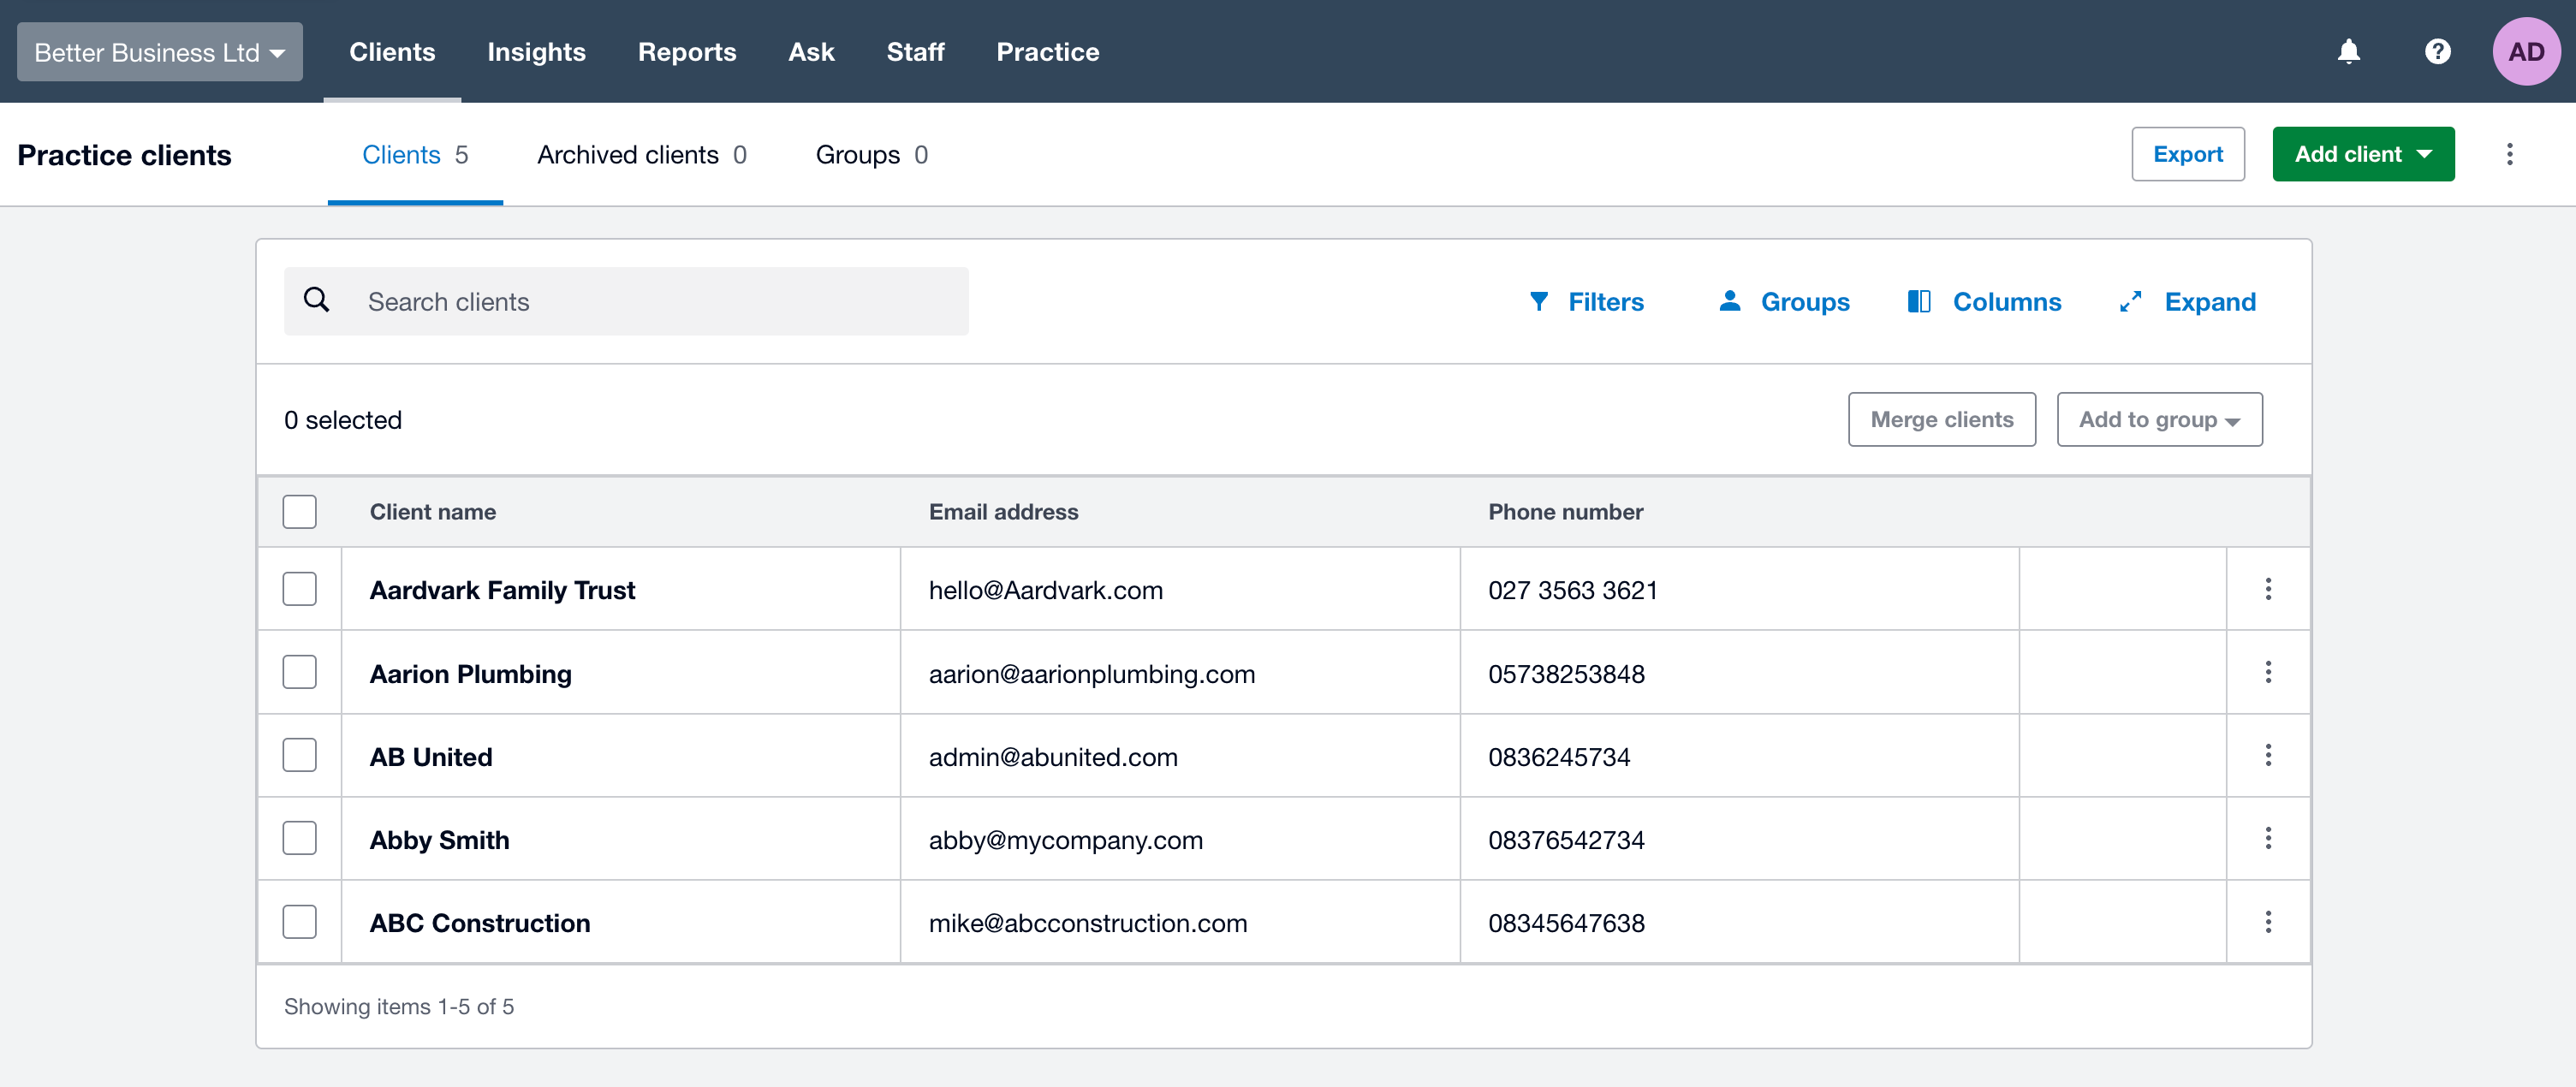
Task: Click the Columns icon to customize columns
Action: tap(1920, 301)
